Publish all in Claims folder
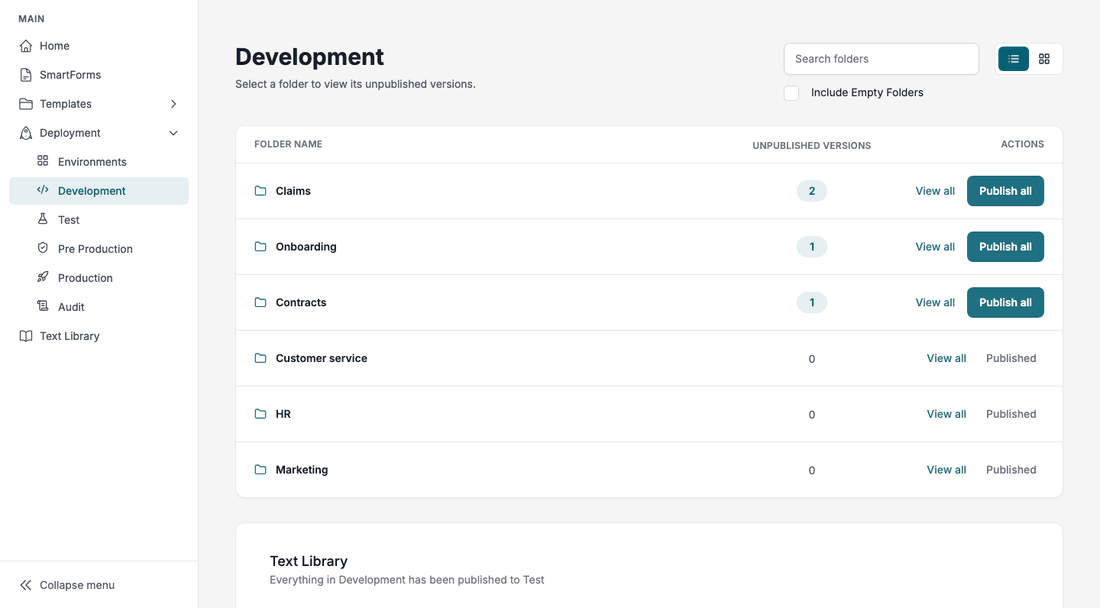The width and height of the screenshot is (1100, 608). click(1005, 191)
